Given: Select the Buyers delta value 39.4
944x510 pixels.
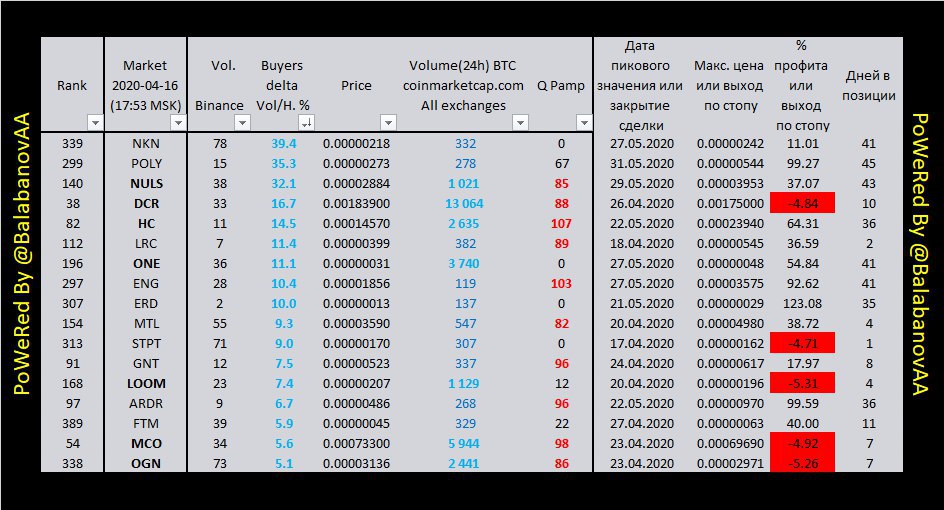Looking at the screenshot, I should tap(284, 144).
